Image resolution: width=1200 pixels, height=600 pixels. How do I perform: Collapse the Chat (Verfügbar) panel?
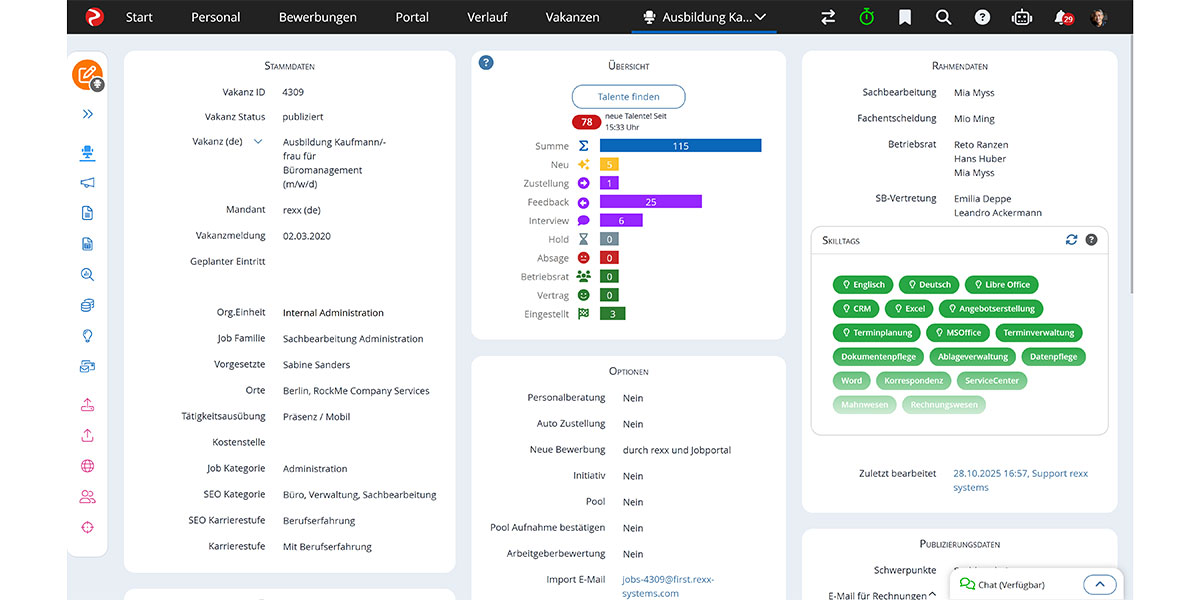1100,584
